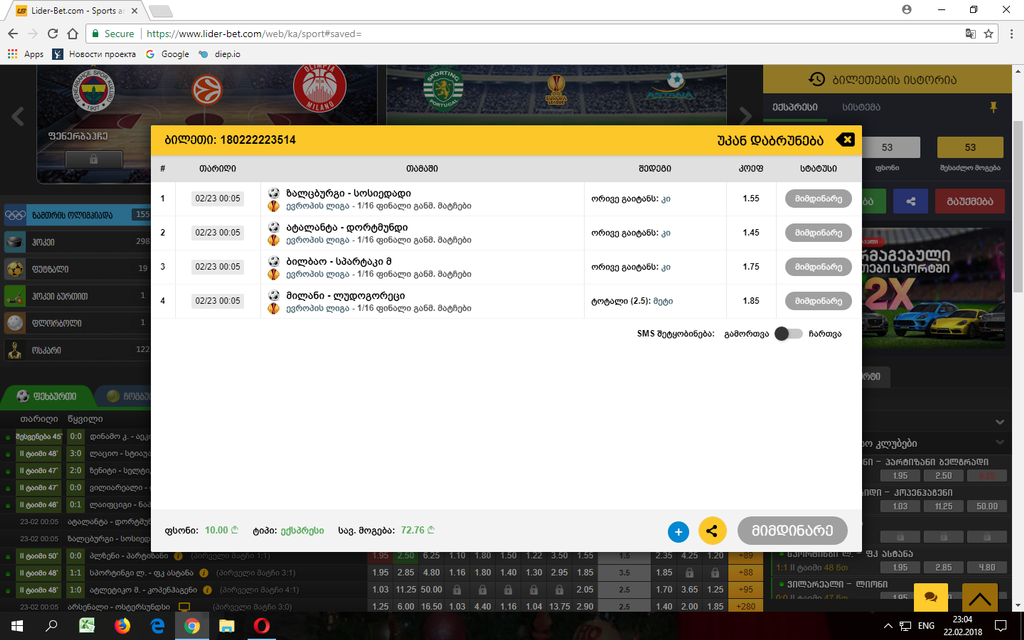Open Chrome menu three dots
Image resolution: width=1024 pixels, height=640 pixels.
pyautogui.click(x=1012, y=33)
